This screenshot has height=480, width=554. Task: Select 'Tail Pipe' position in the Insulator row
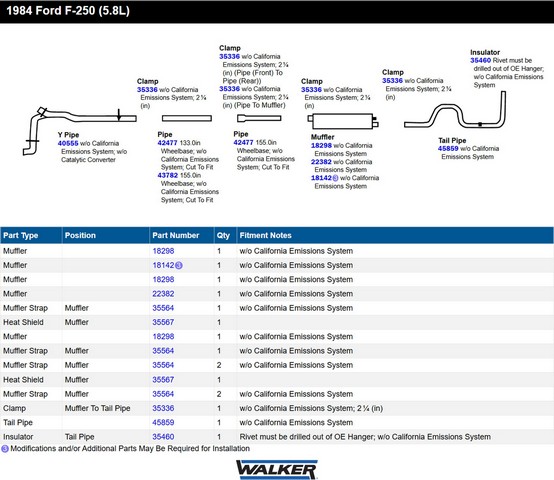79,437
